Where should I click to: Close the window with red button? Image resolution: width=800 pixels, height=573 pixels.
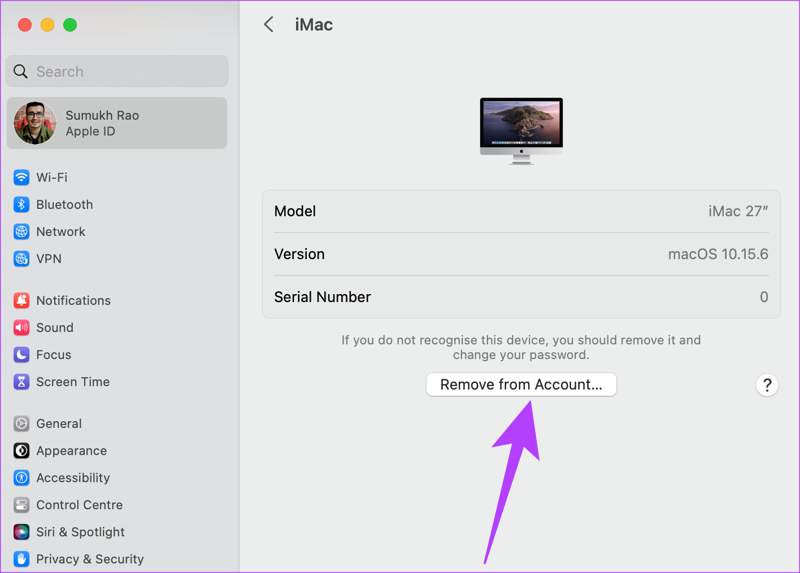click(x=25, y=24)
